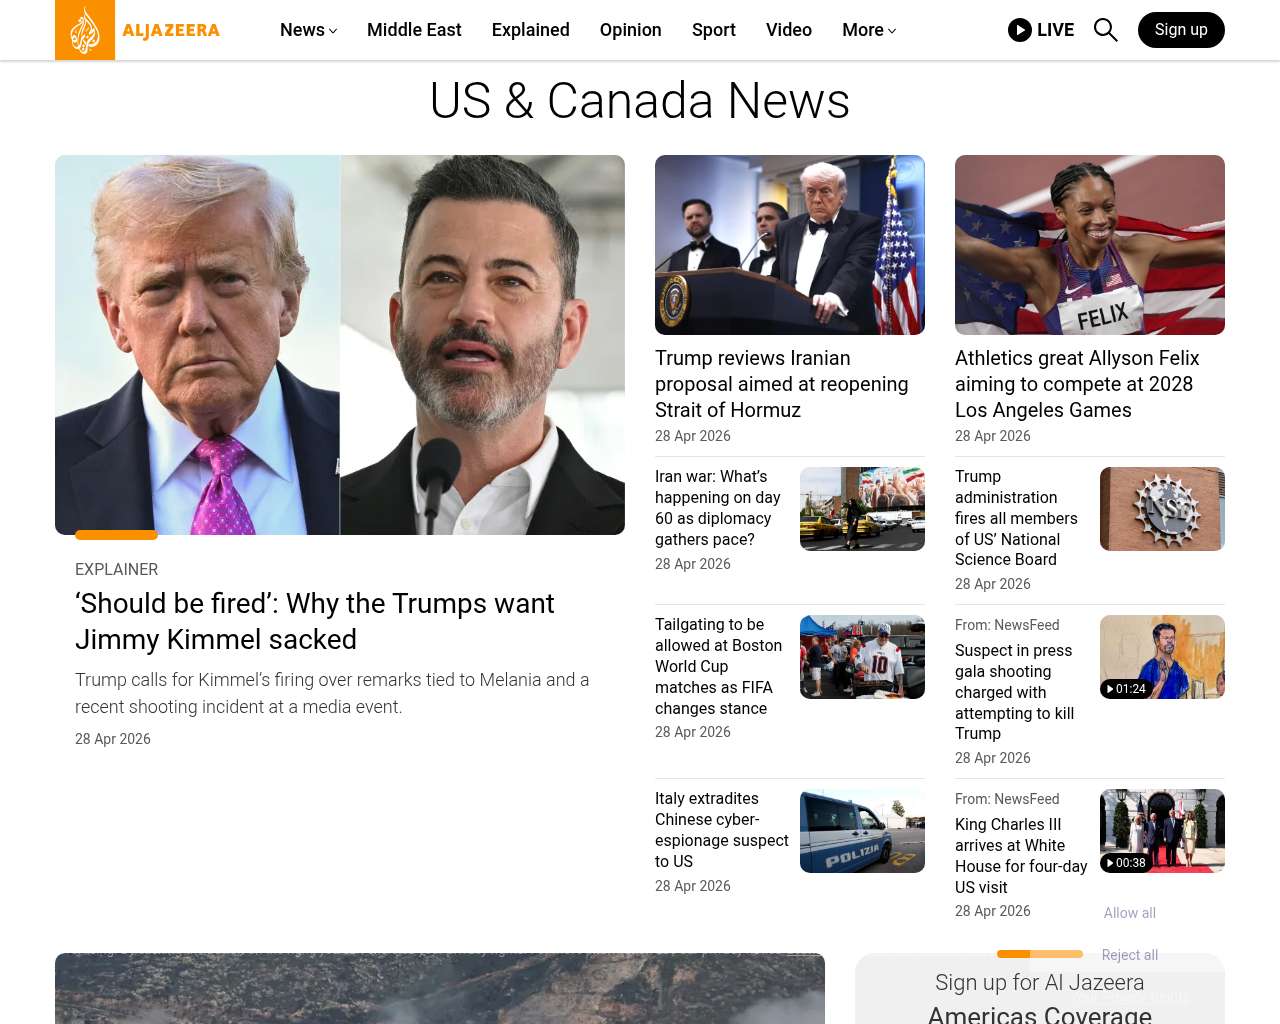Click the Allyson Felix photo thumbnail
The image size is (1280, 1024).
click(x=1090, y=245)
